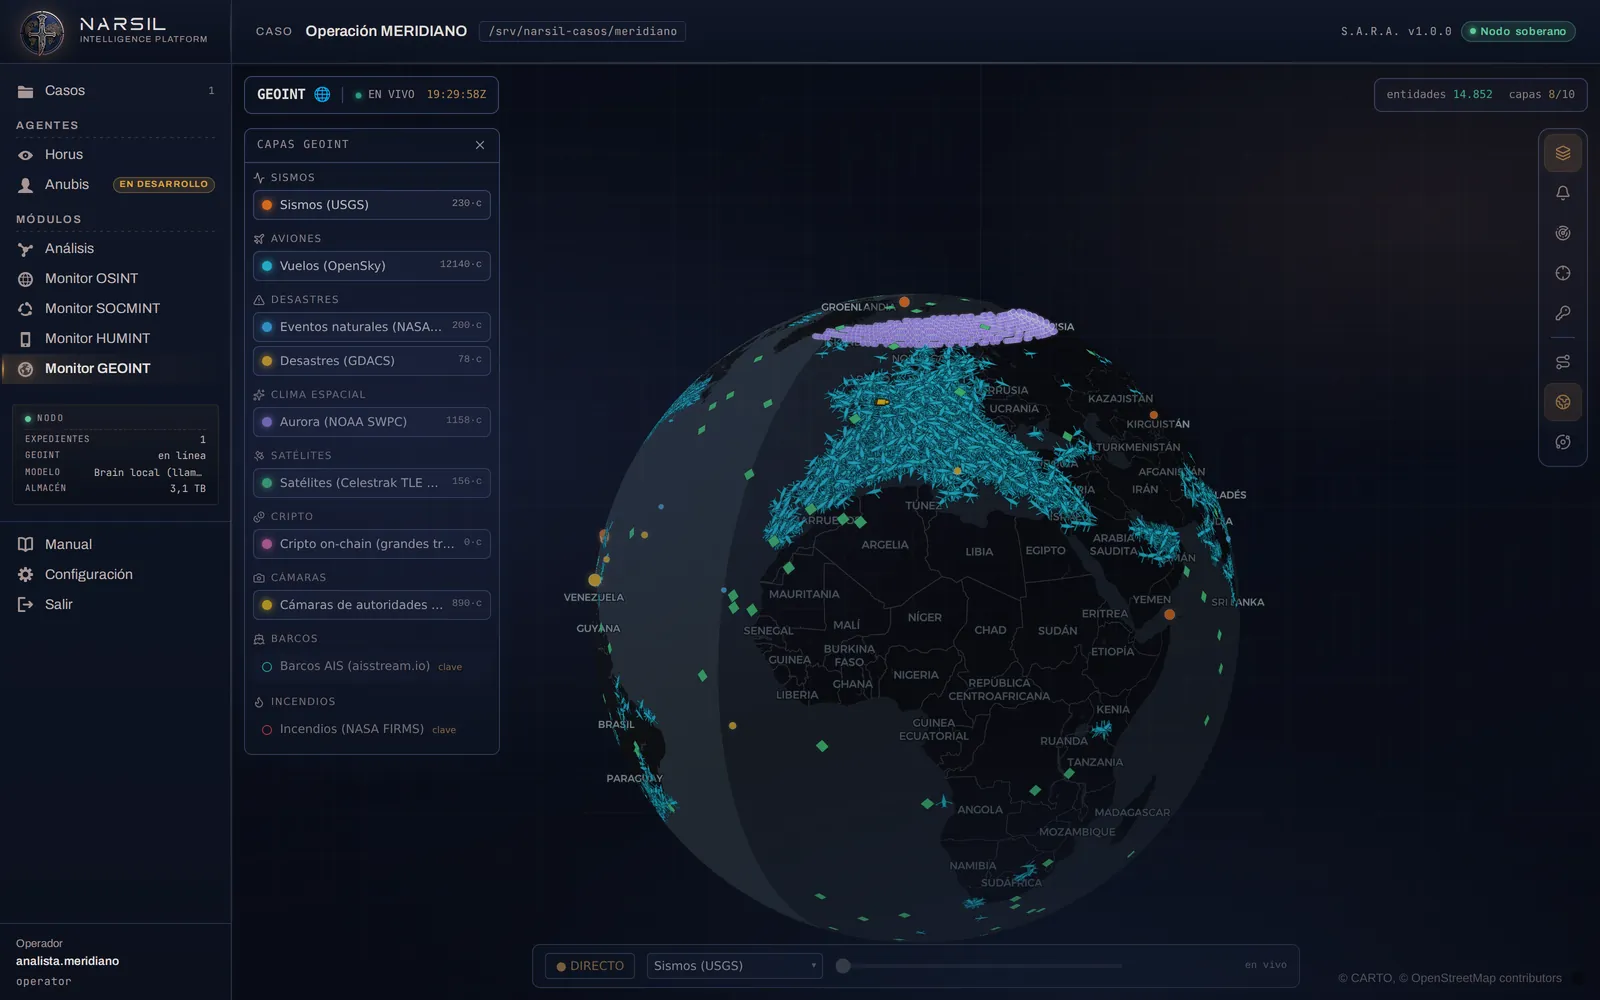Select the route path icon in toolbar
1600x1000 pixels.
click(x=1563, y=362)
